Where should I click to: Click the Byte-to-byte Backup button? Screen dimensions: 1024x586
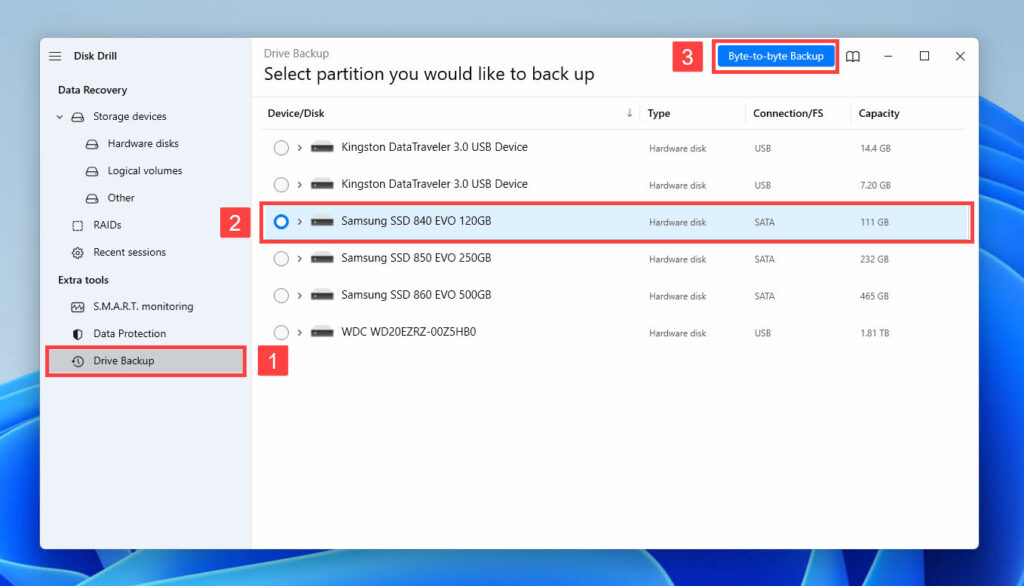(775, 56)
